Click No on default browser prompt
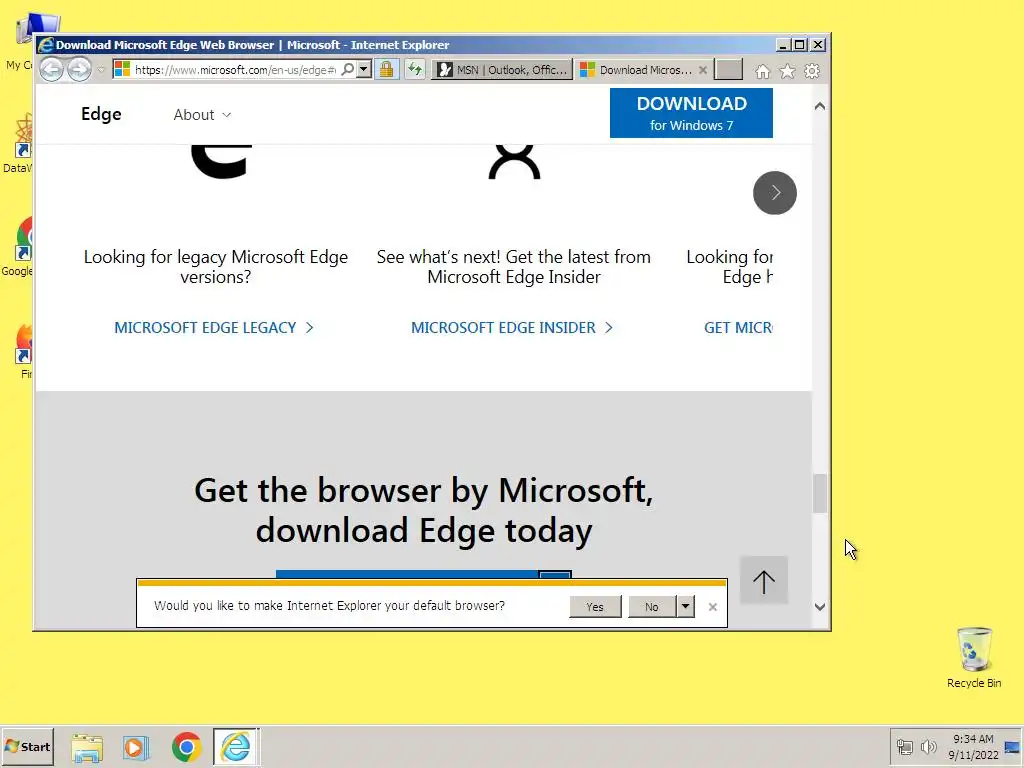This screenshot has width=1024, height=768. [652, 607]
